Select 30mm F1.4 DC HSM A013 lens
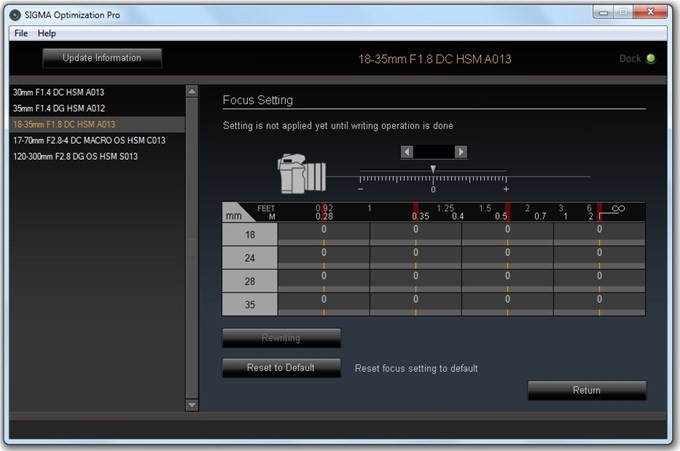680x451 pixels. point(59,92)
